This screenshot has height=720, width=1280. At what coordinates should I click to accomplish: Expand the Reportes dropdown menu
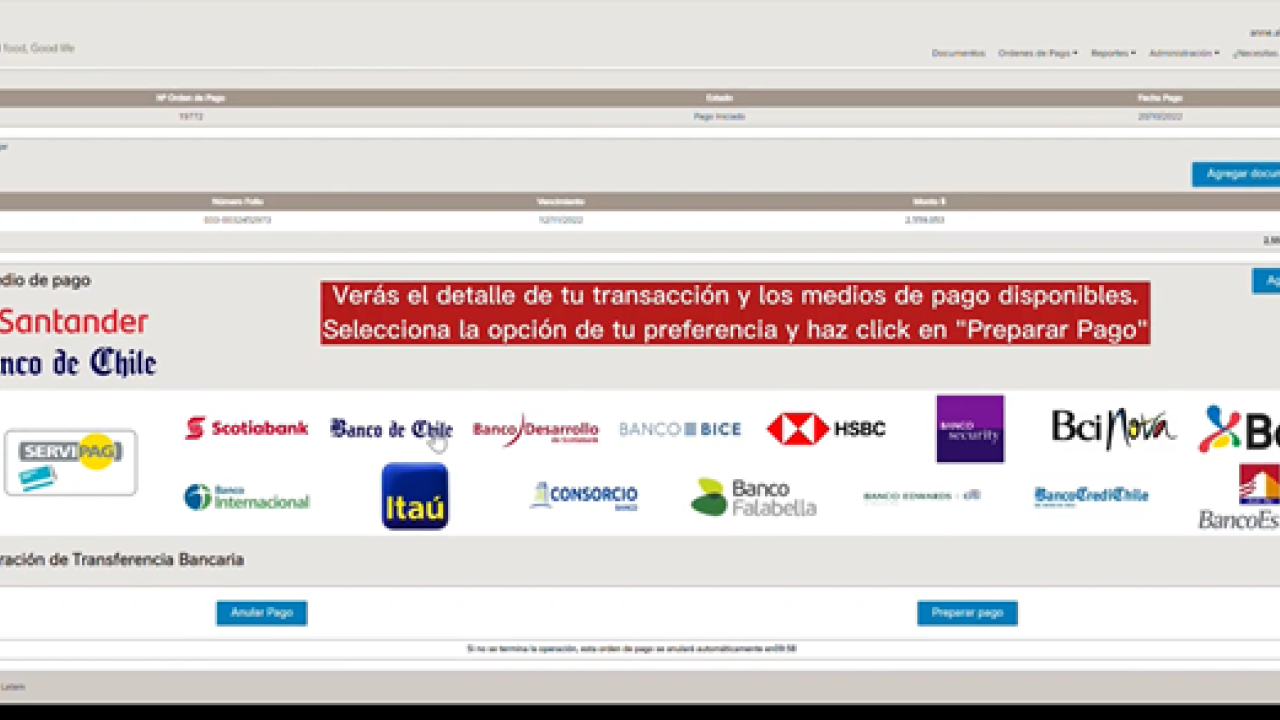1113,53
